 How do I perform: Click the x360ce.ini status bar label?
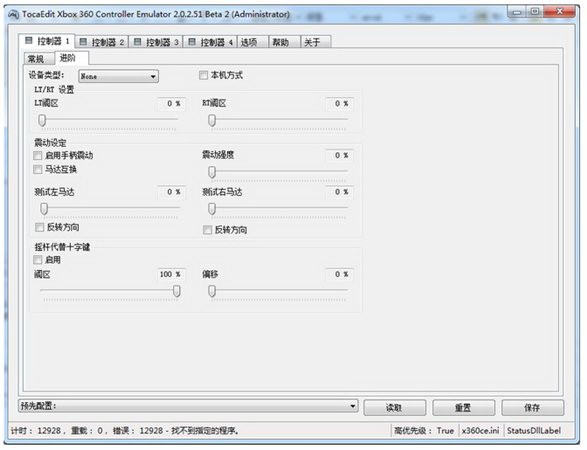click(480, 431)
